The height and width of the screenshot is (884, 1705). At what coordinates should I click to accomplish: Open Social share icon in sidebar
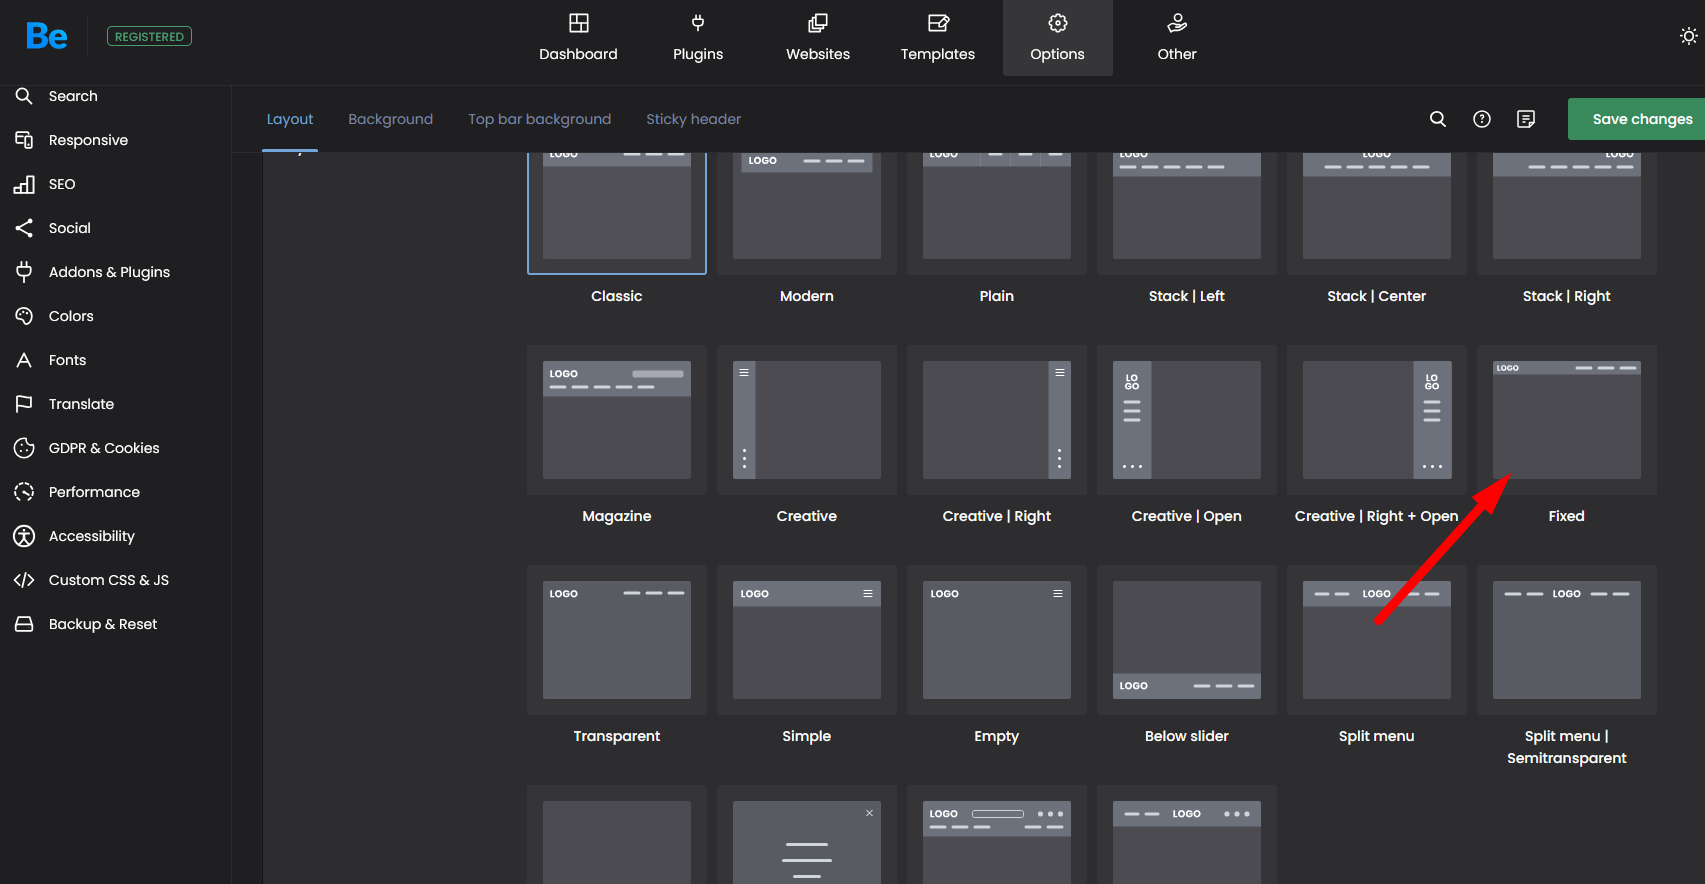[24, 228]
